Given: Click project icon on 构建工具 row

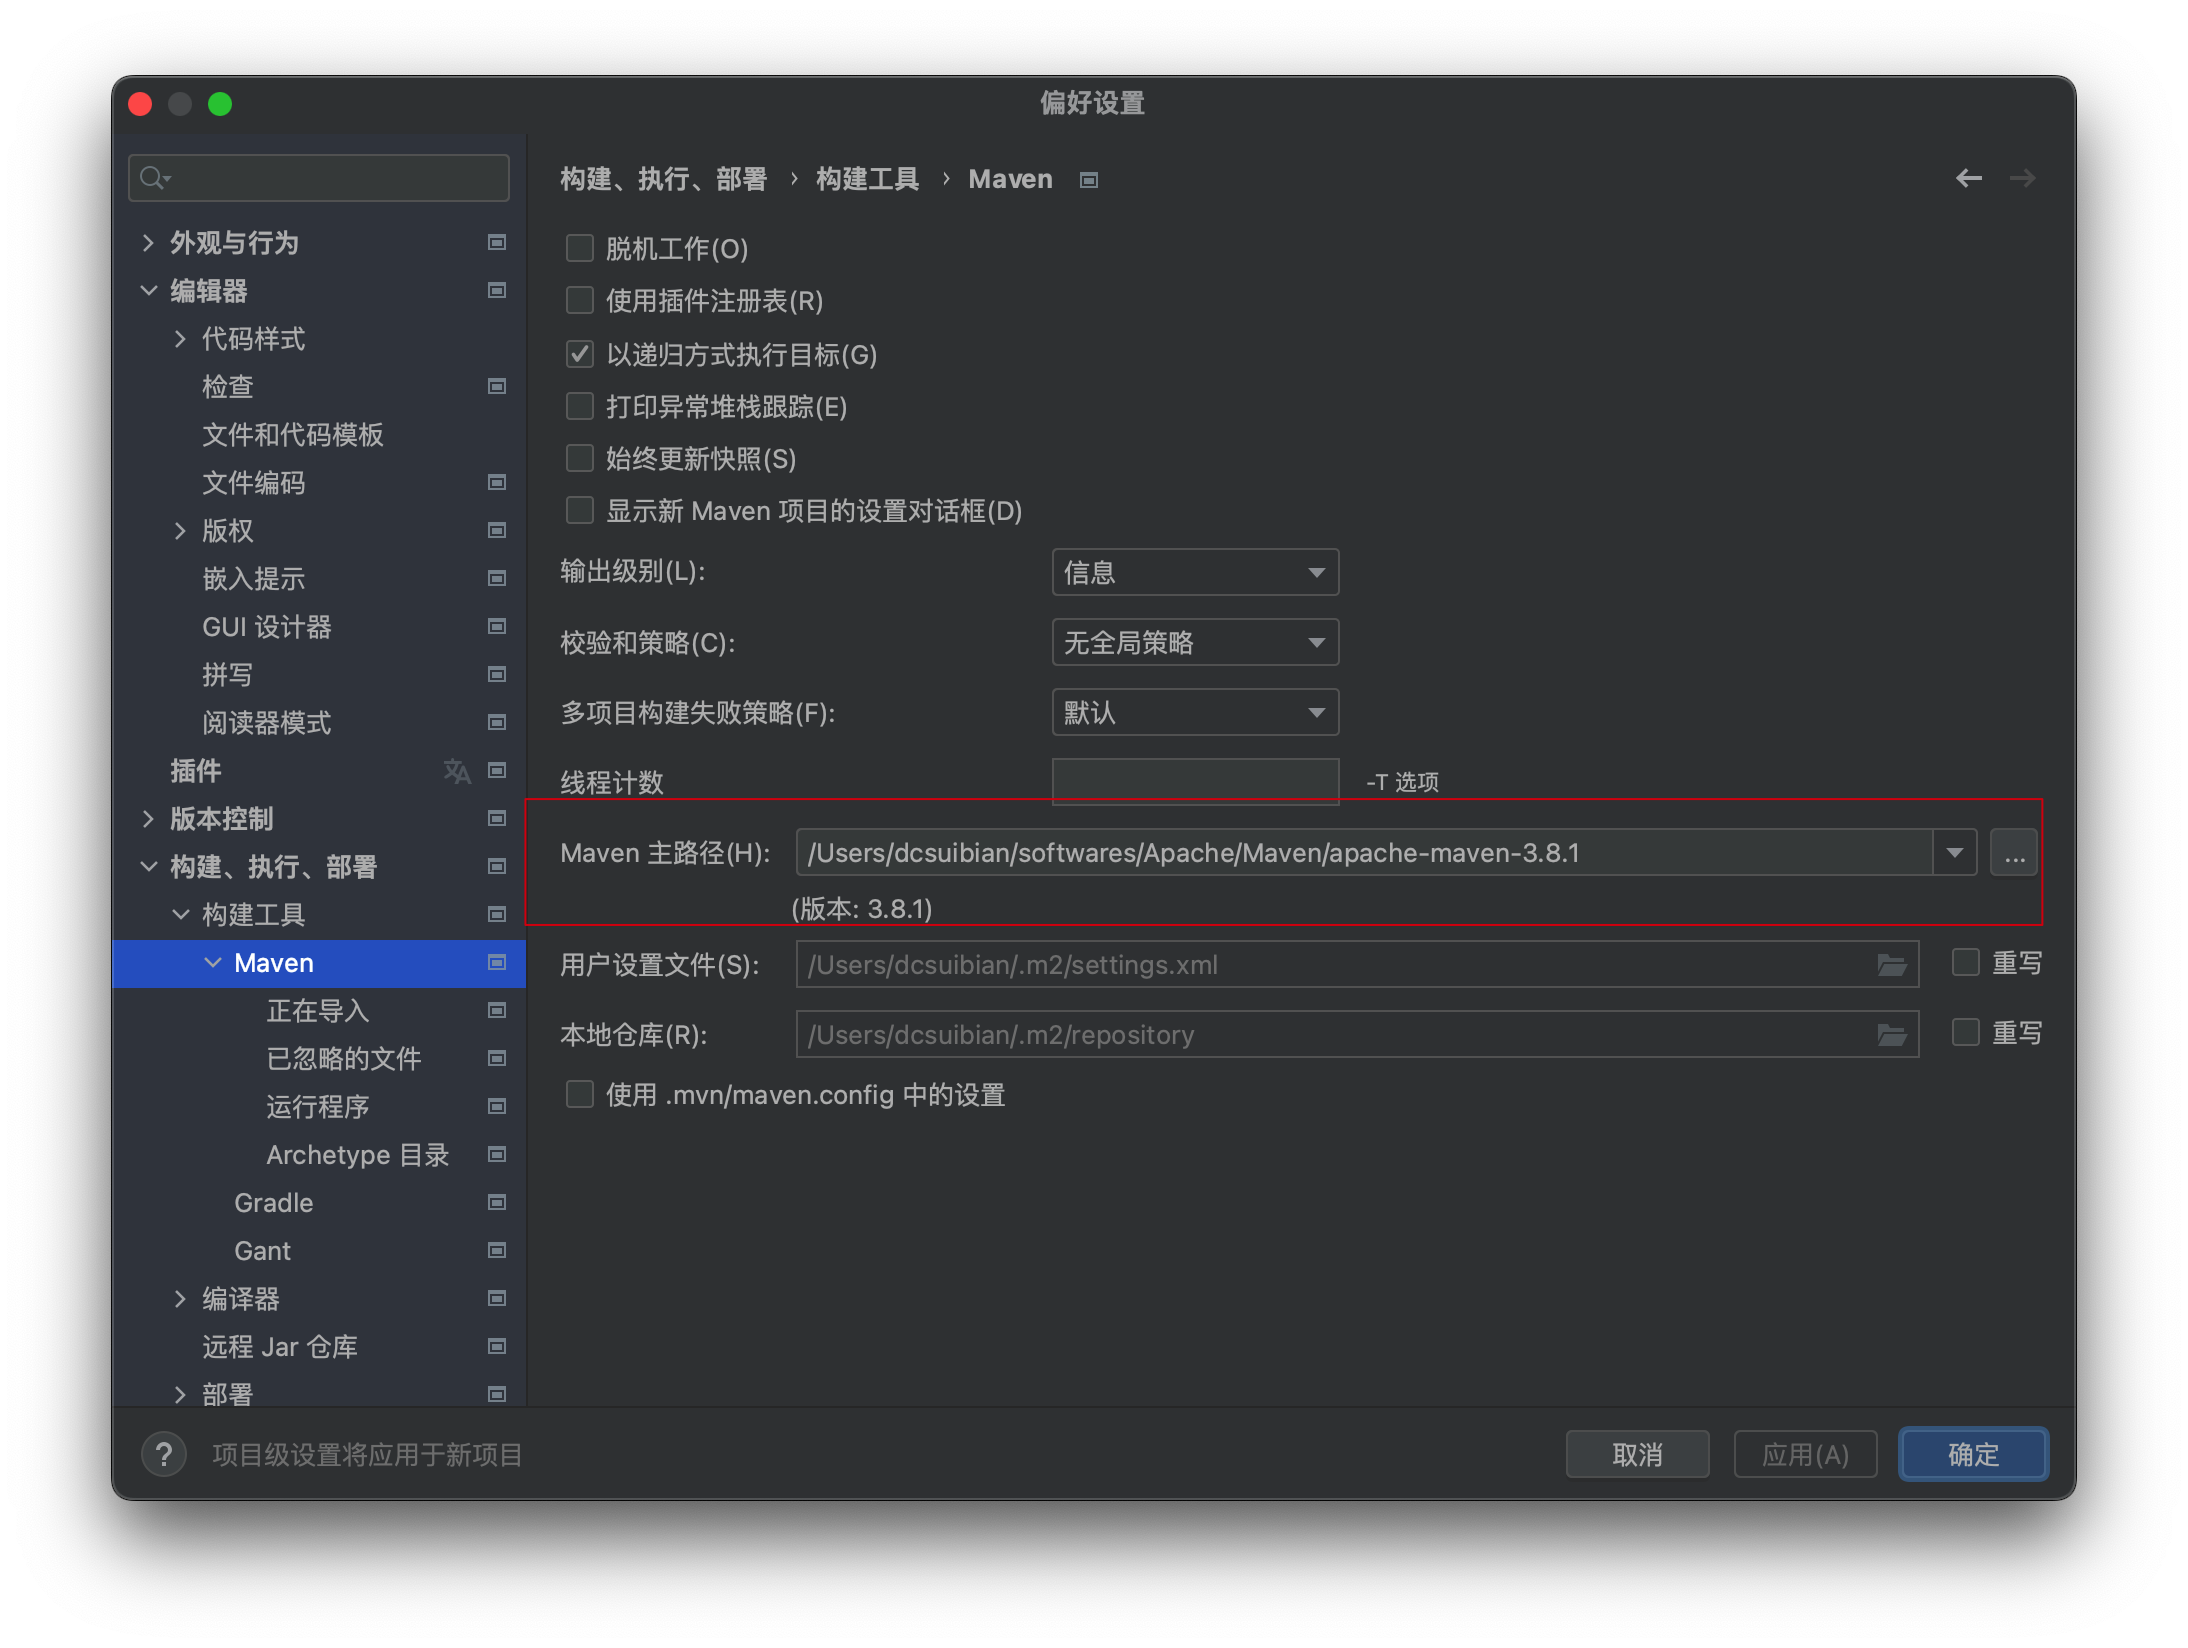Looking at the screenshot, I should tap(496, 914).
